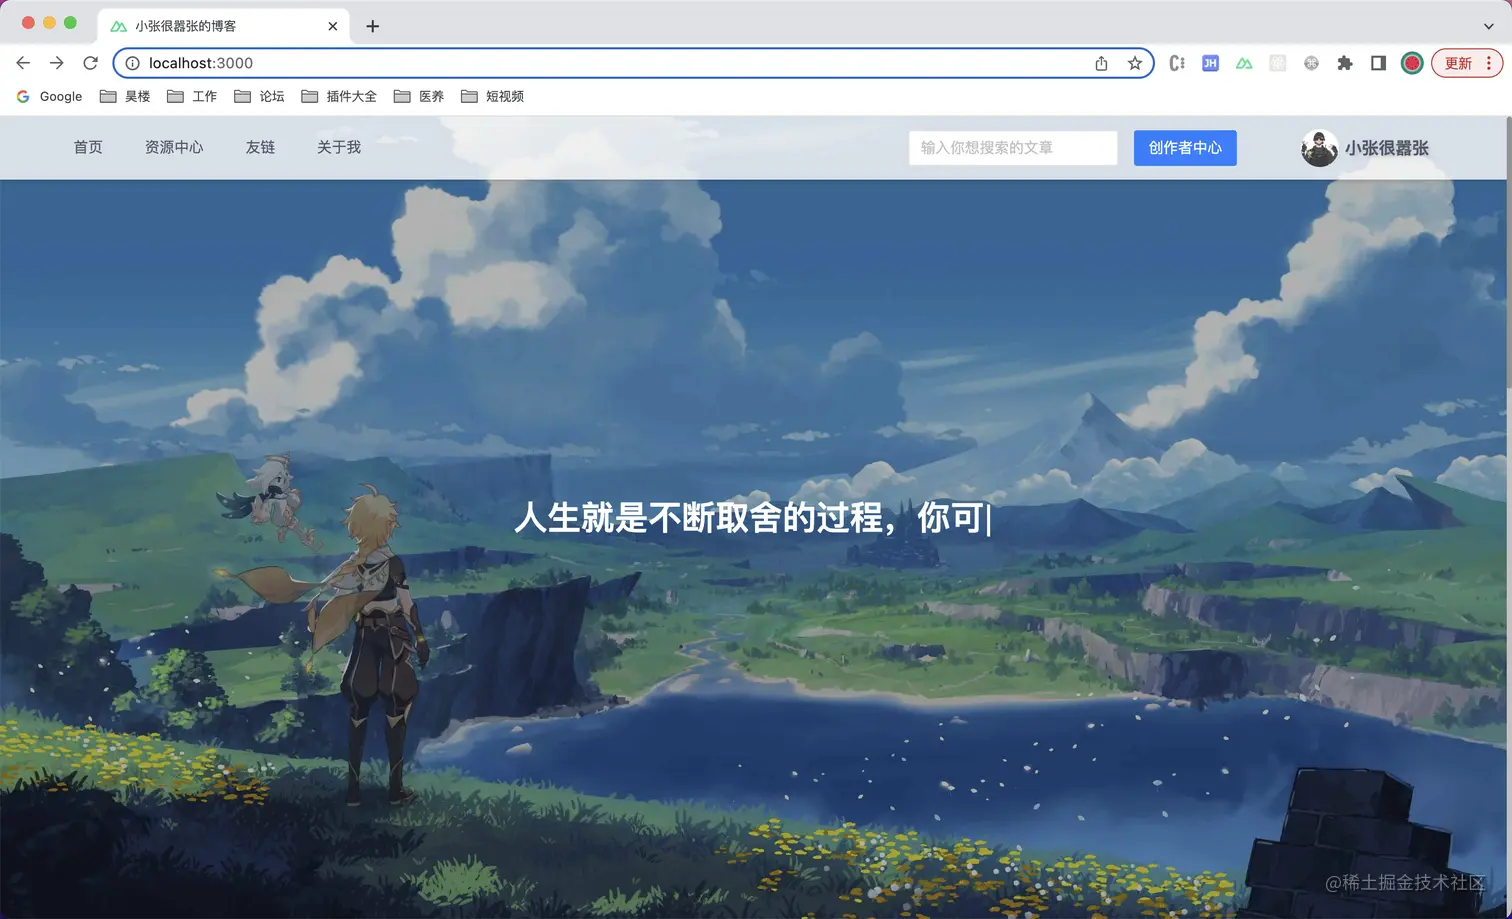Go back to the previous page
Image resolution: width=1512 pixels, height=919 pixels.
click(23, 63)
